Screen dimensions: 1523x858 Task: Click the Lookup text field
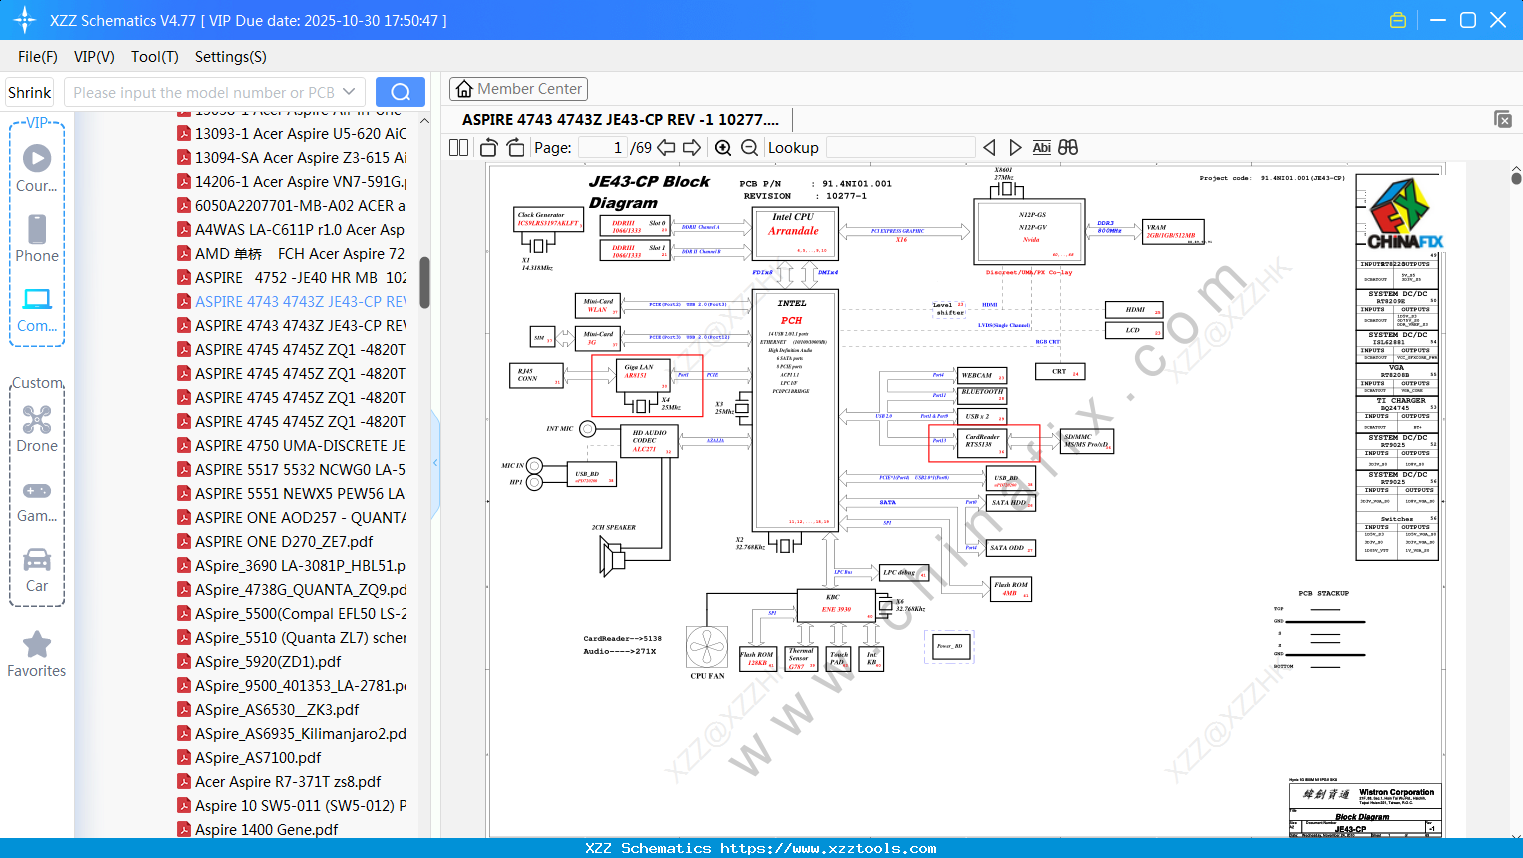point(900,148)
